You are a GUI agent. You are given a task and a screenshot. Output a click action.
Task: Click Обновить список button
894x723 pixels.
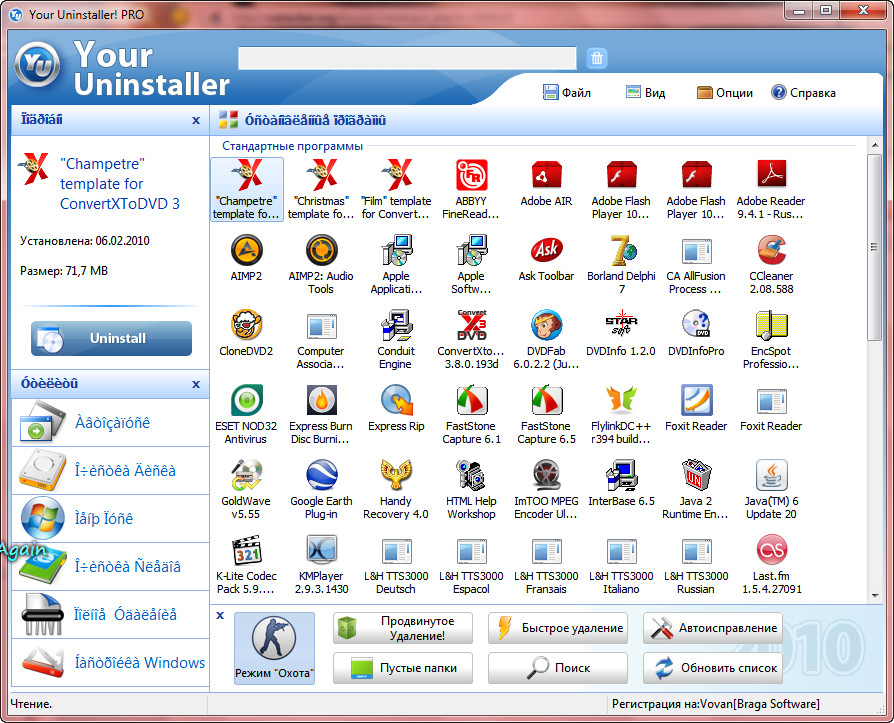(713, 668)
